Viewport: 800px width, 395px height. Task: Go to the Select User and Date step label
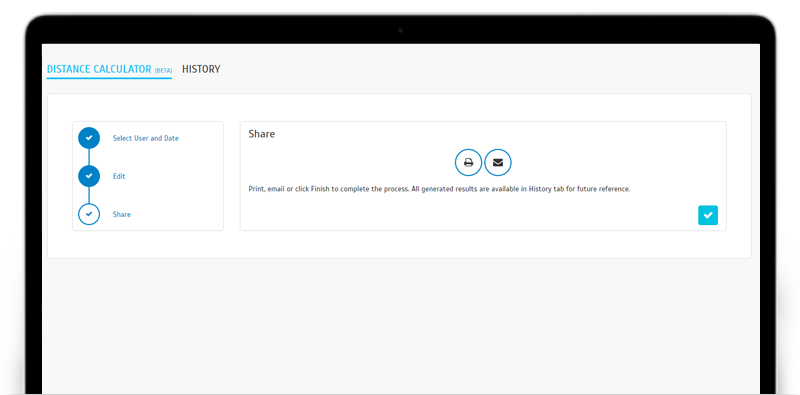pyautogui.click(x=146, y=138)
